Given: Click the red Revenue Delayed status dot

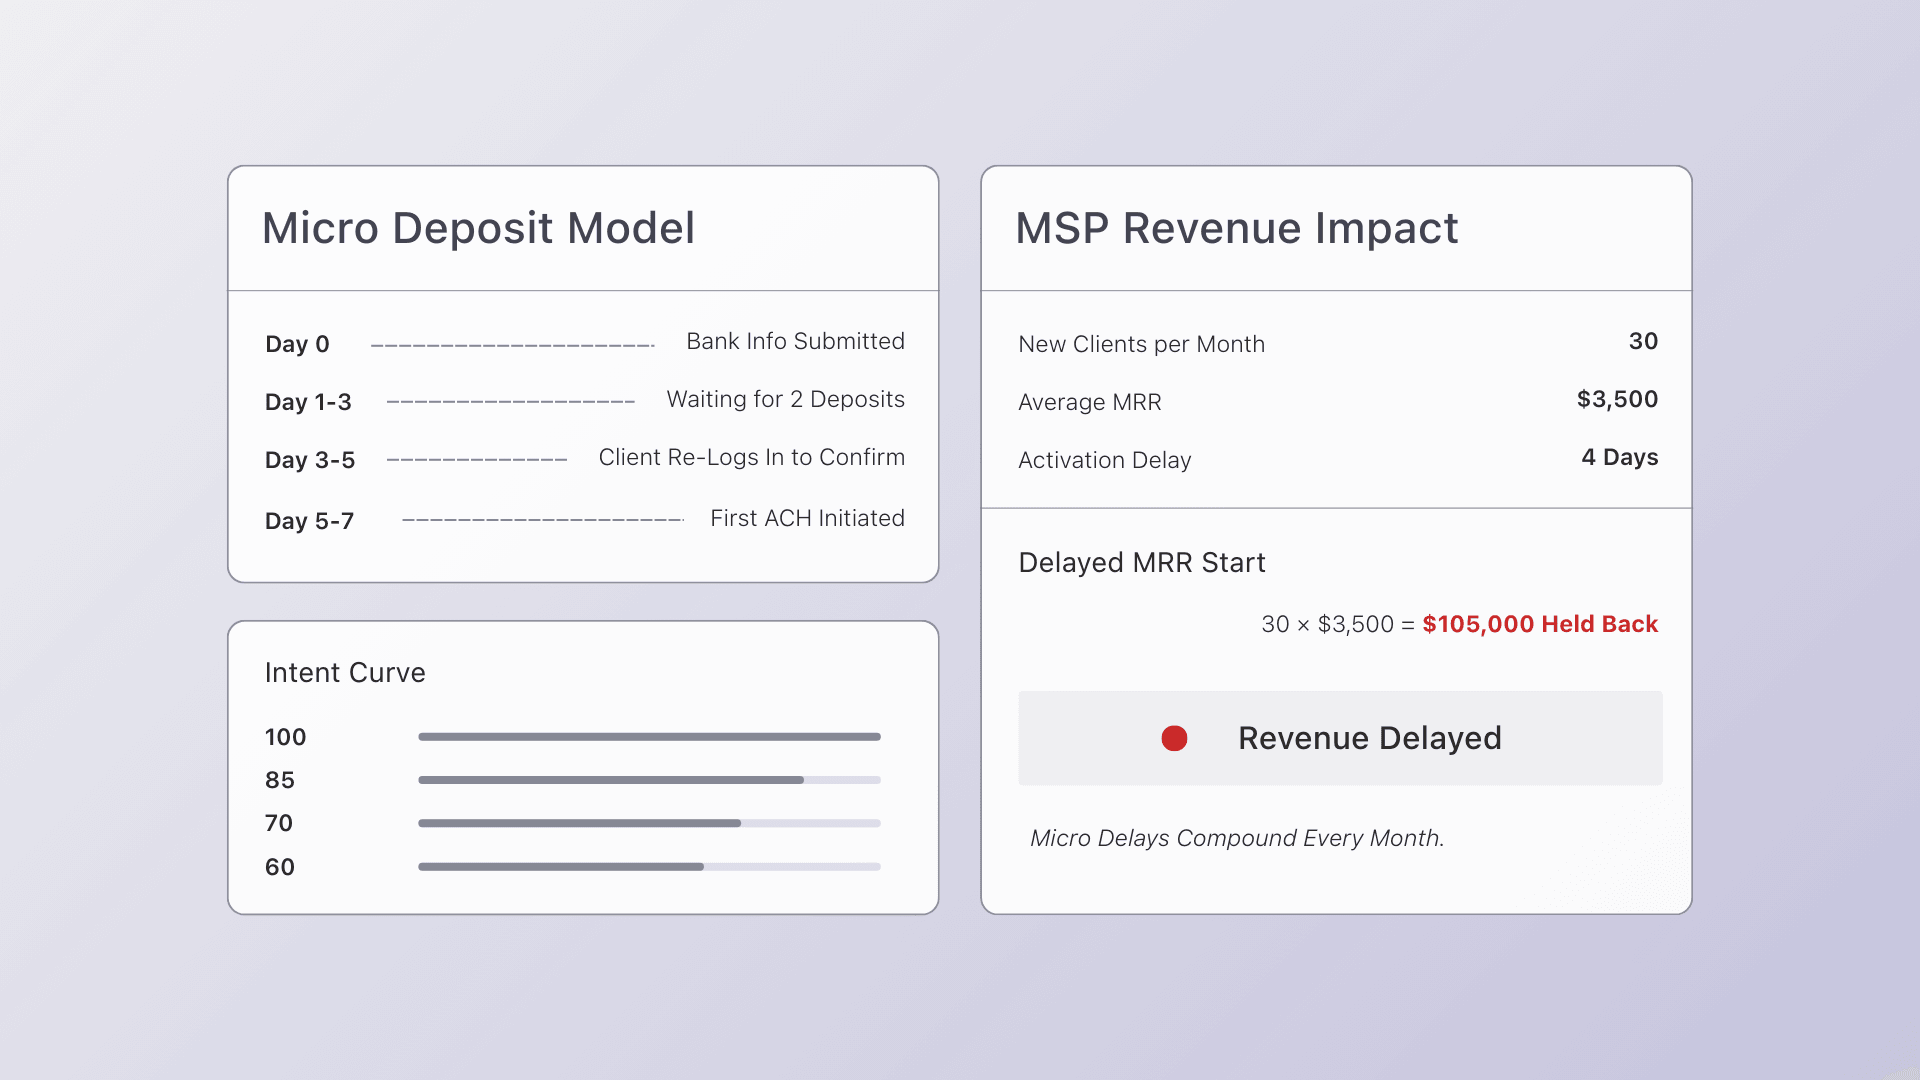Looking at the screenshot, I should coord(1174,738).
